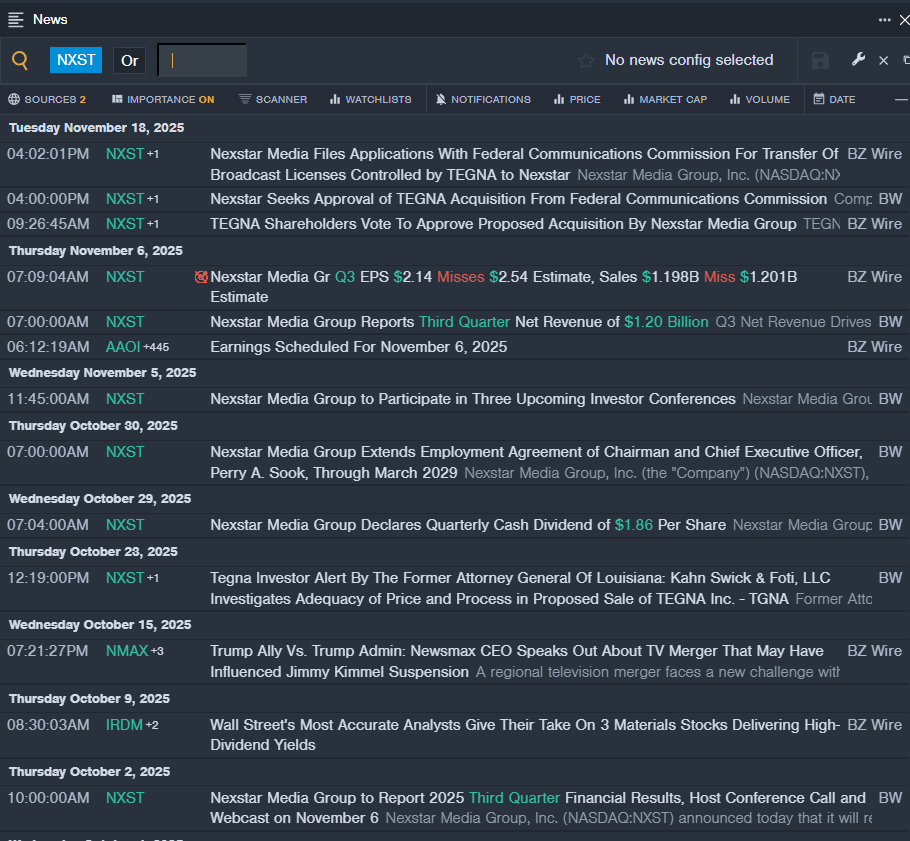910x841 pixels.
Task: Expand the Market Cap filter
Action: click(x=664, y=99)
